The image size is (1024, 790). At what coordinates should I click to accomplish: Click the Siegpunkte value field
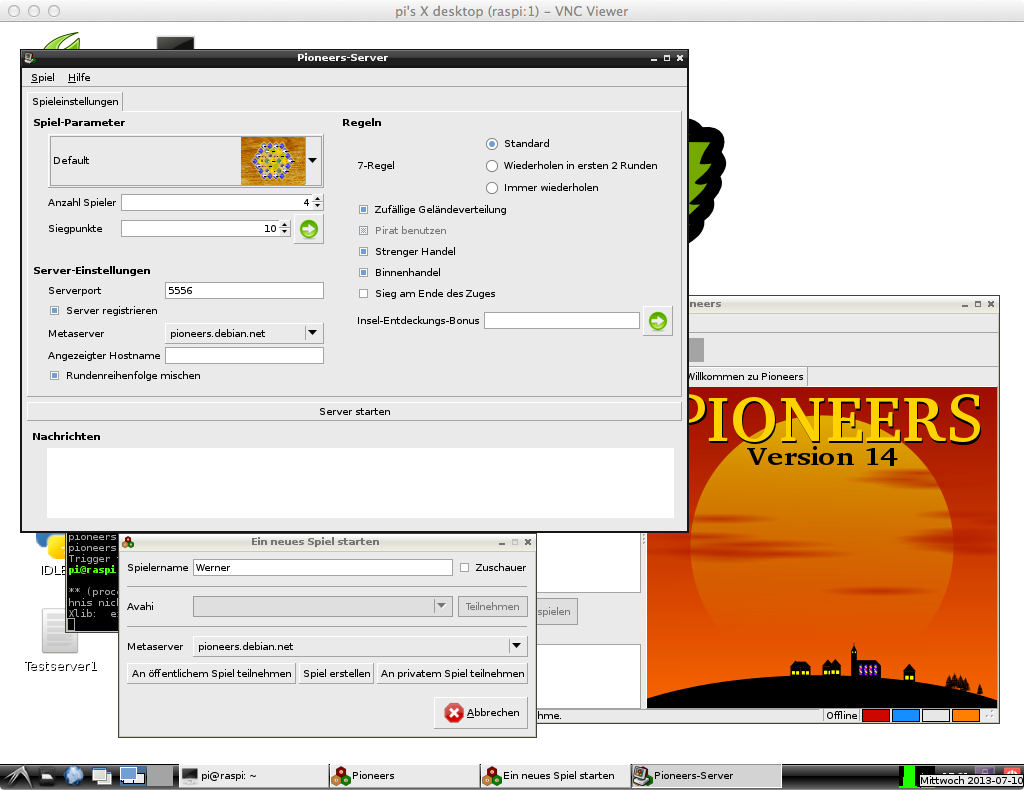200,229
